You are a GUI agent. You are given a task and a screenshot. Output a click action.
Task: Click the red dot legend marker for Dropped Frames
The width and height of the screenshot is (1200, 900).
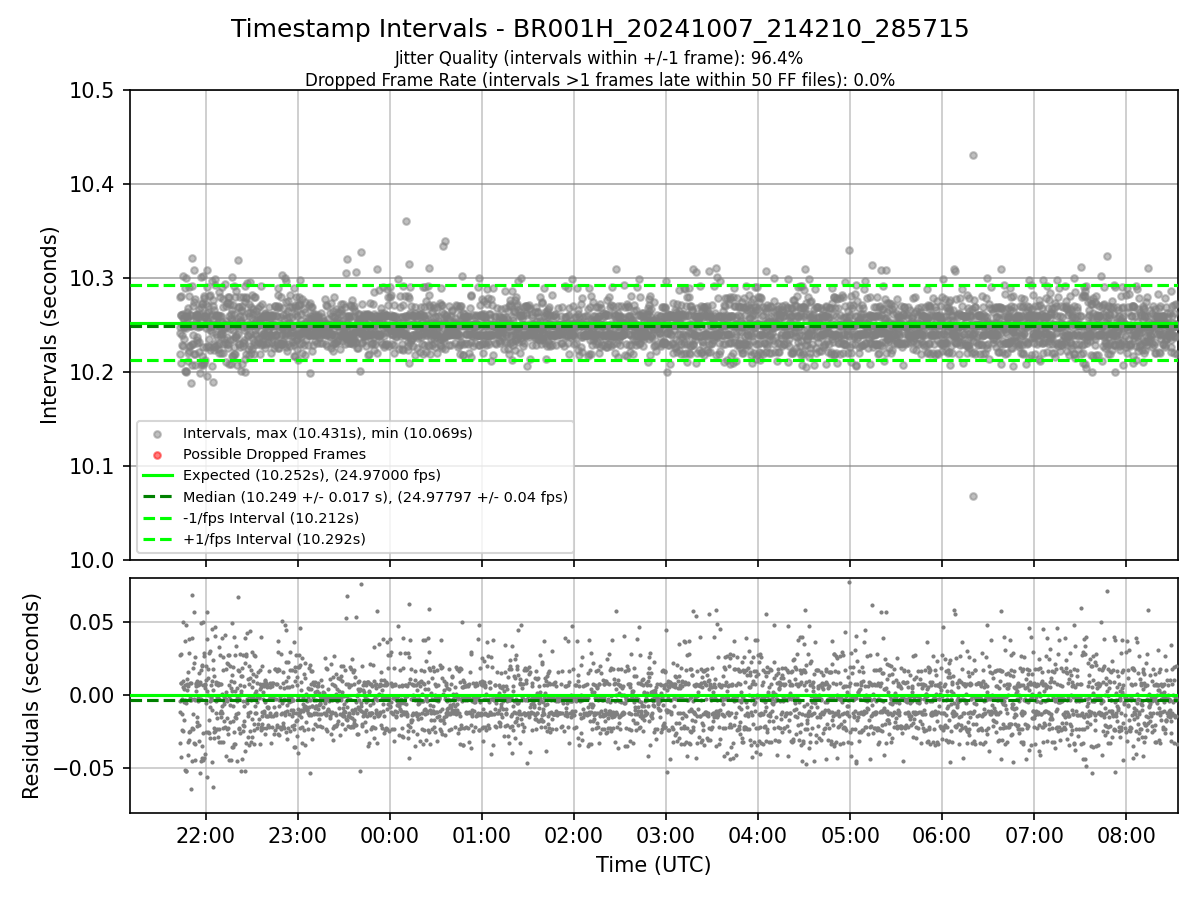[x=157, y=455]
